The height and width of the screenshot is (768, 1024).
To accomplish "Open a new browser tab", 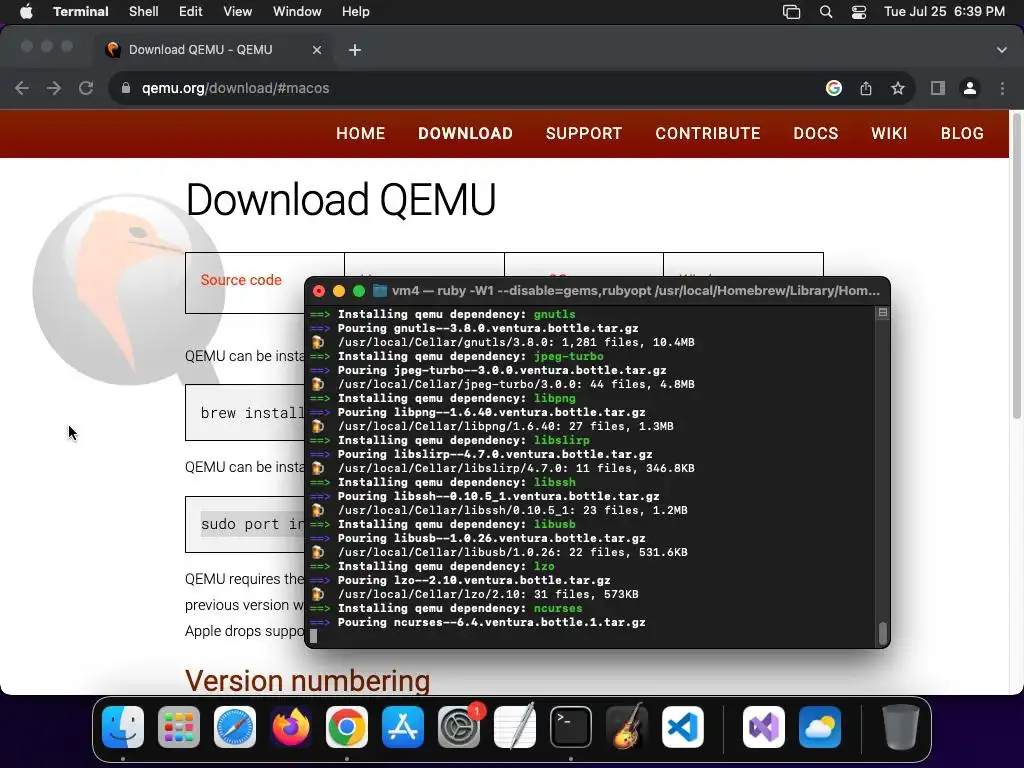I will coord(355,50).
